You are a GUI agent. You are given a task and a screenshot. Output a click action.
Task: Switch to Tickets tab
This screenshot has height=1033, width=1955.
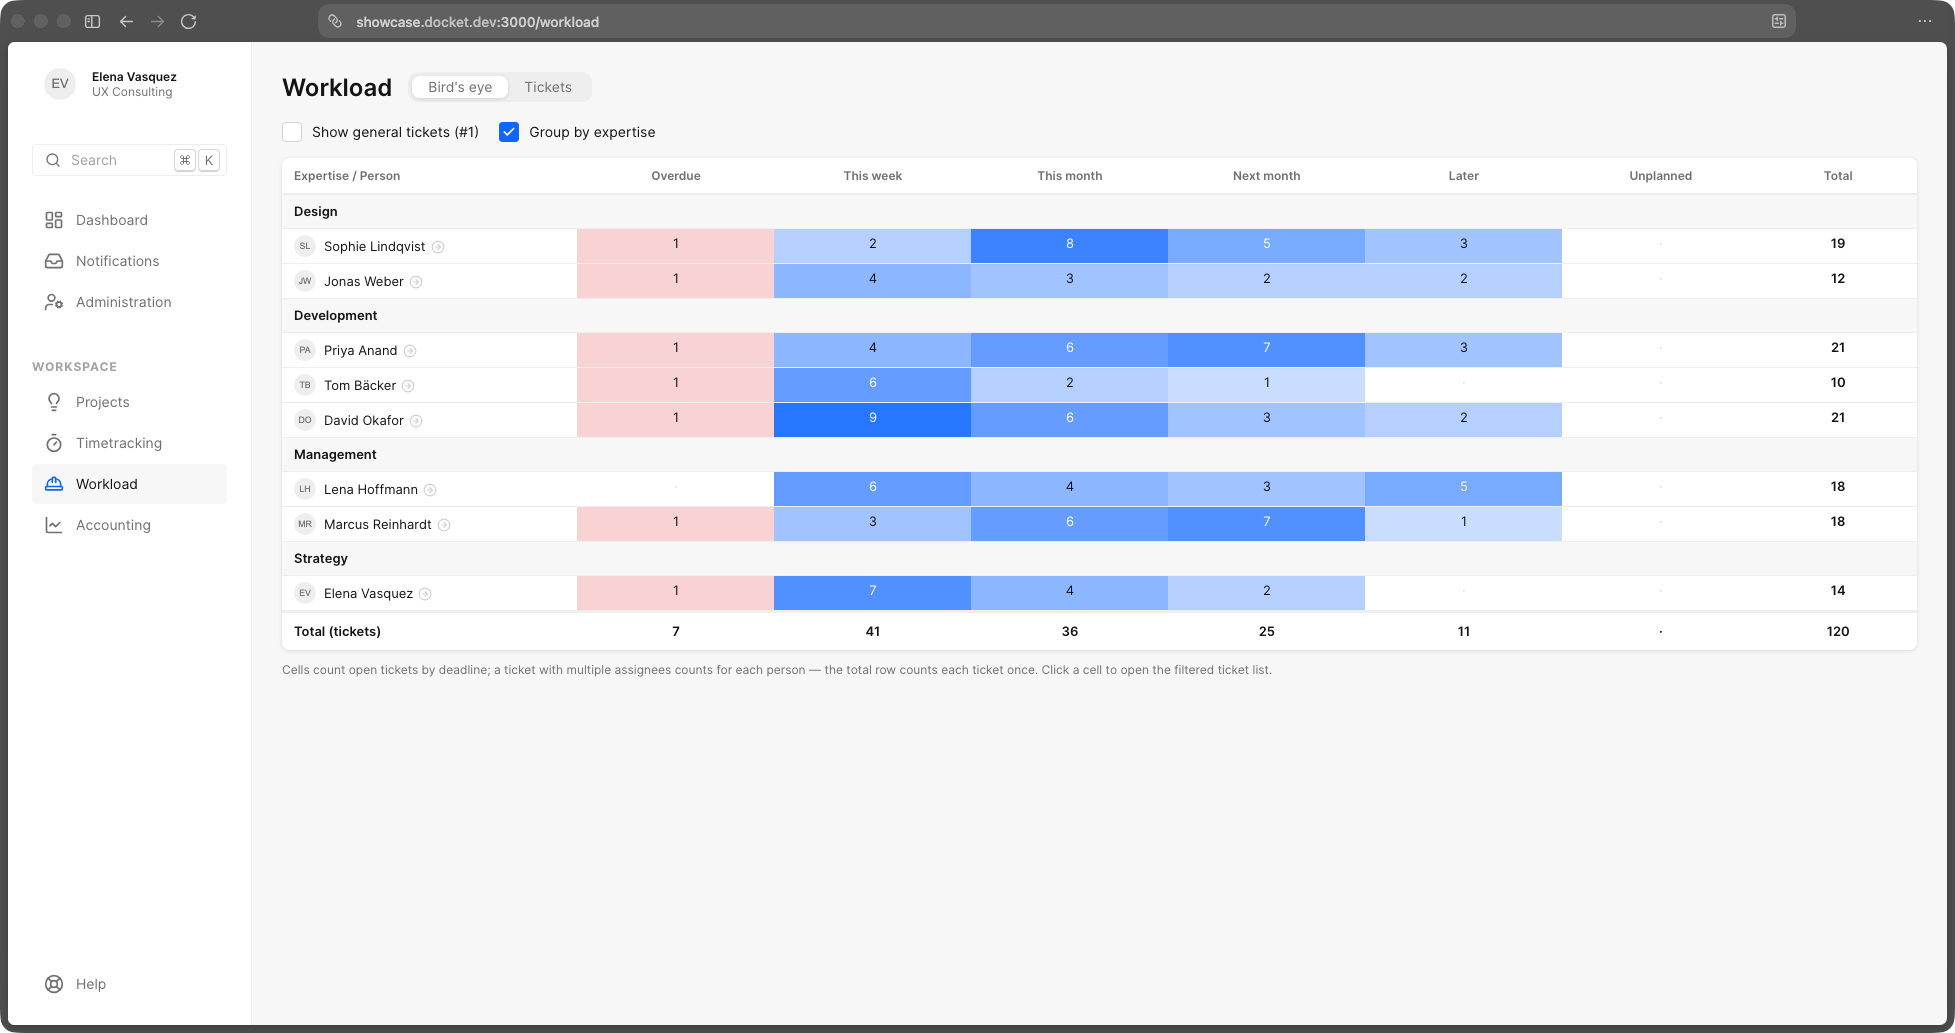click(548, 87)
